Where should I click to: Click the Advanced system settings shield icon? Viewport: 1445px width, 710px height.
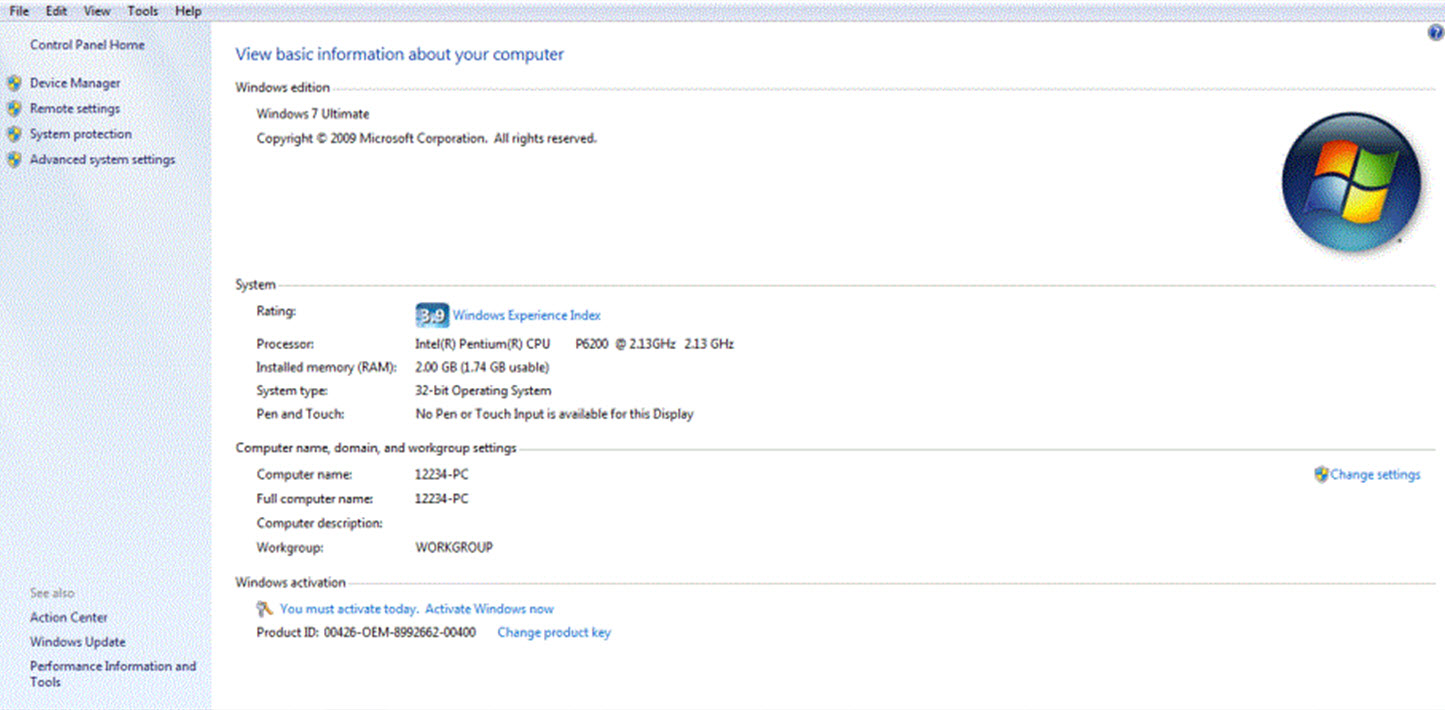14,160
